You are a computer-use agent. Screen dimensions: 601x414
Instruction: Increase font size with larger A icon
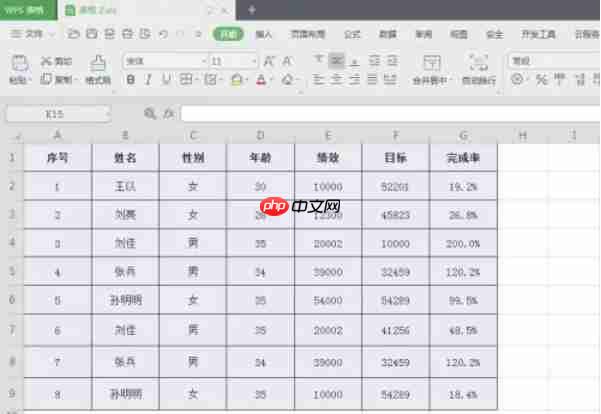[269, 61]
